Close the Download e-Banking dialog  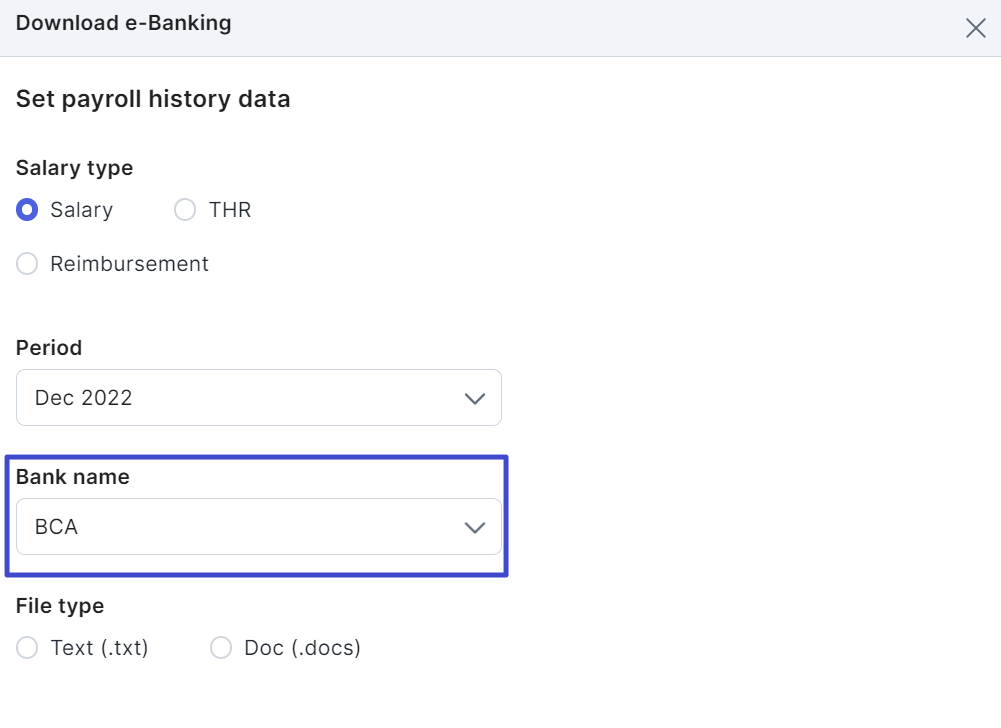(975, 28)
